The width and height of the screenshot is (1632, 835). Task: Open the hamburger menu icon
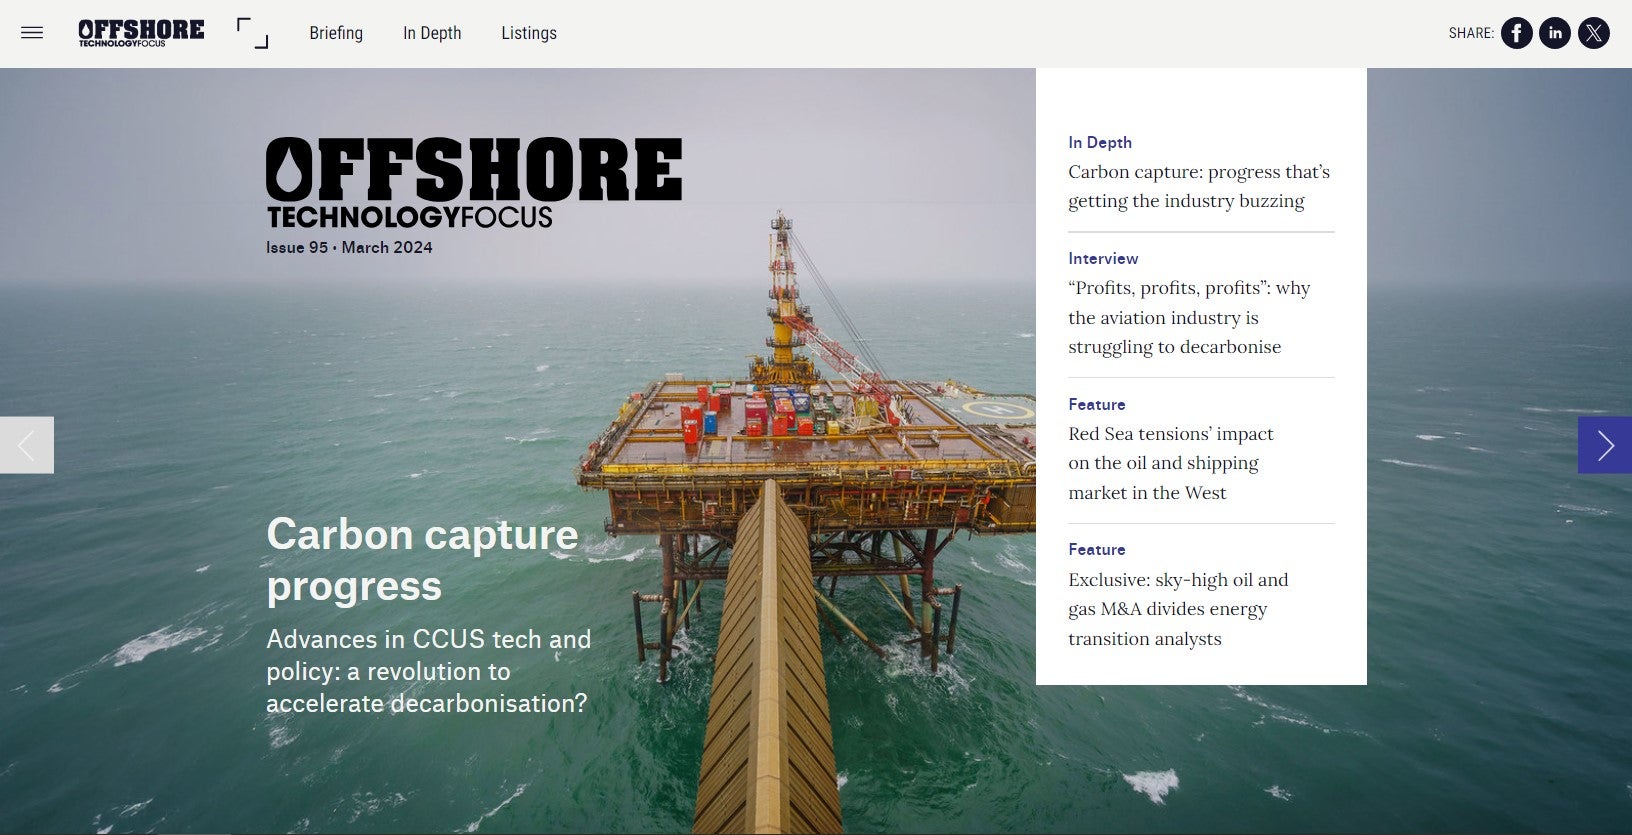point(32,33)
